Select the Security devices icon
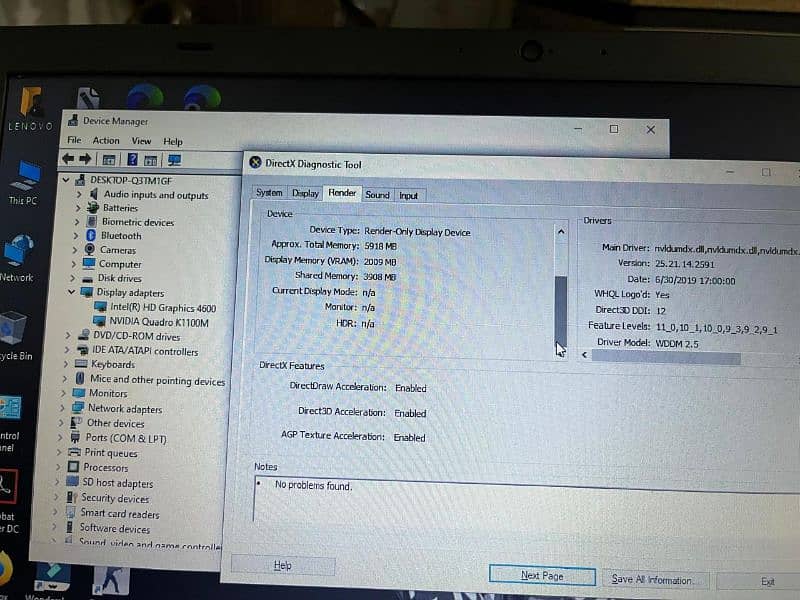This screenshot has height=600, width=800. click(71, 497)
